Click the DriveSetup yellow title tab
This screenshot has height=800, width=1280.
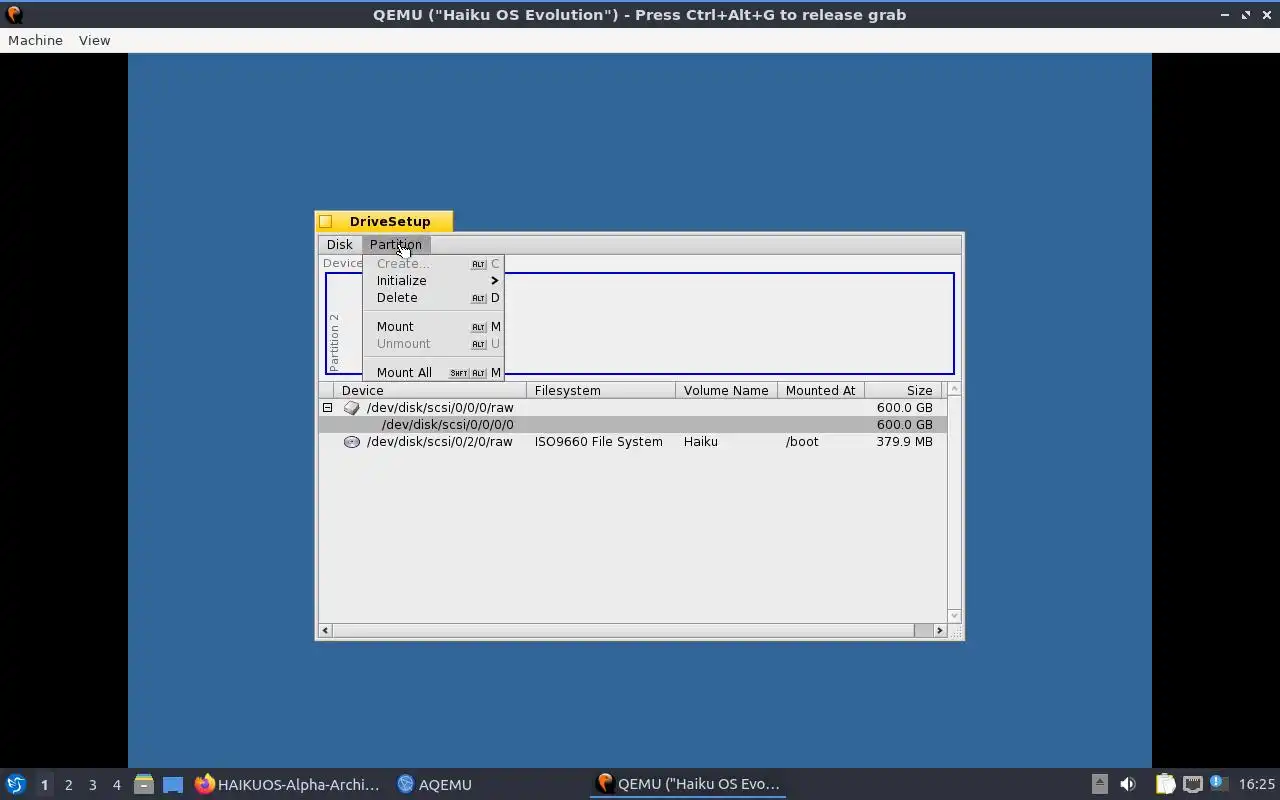click(x=384, y=221)
